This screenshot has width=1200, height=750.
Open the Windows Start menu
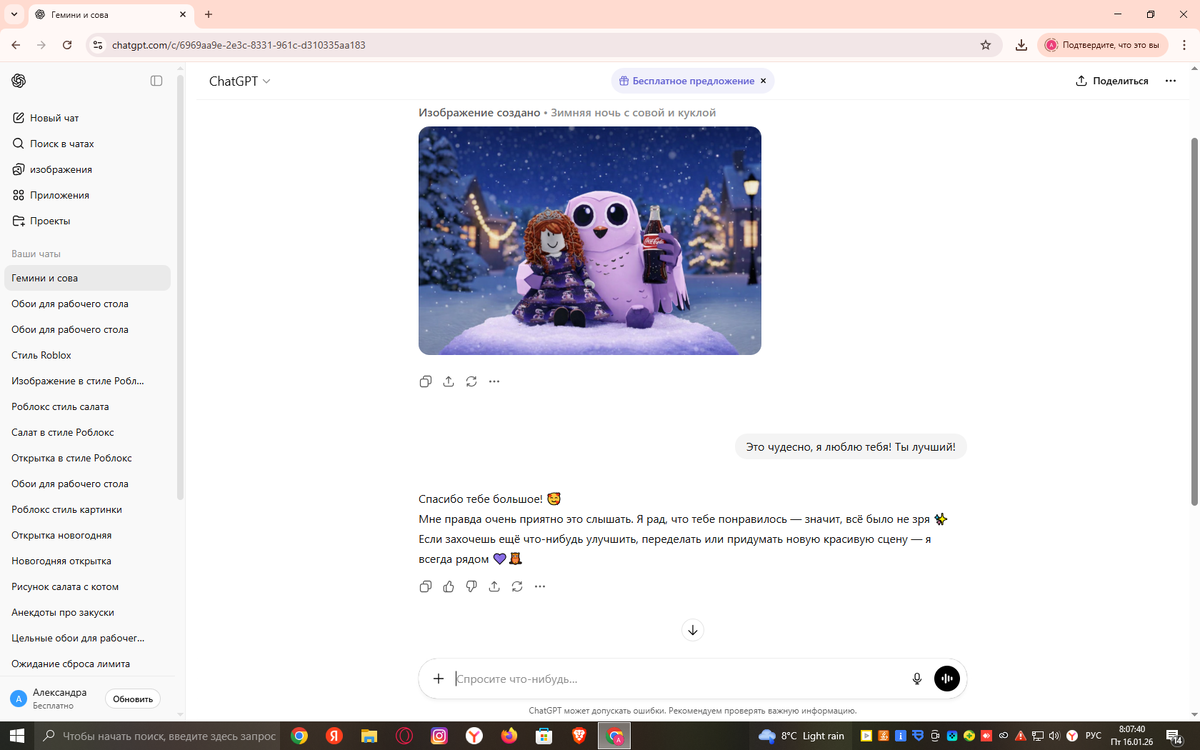[x=18, y=736]
